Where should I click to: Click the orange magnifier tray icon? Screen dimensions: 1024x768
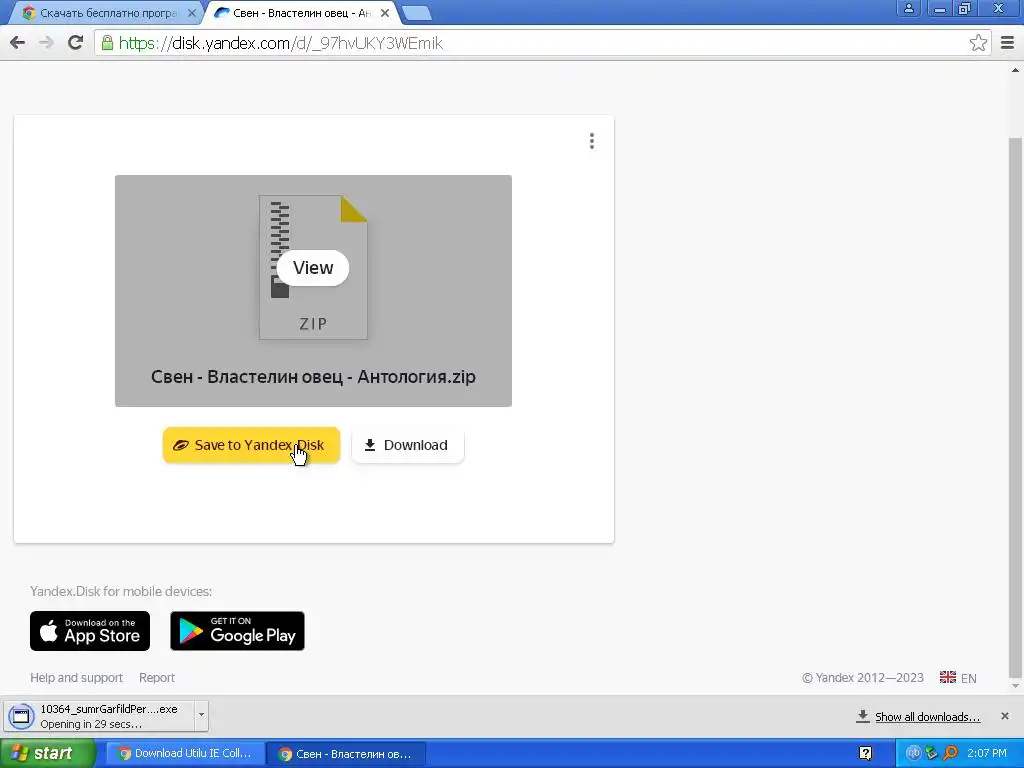951,754
